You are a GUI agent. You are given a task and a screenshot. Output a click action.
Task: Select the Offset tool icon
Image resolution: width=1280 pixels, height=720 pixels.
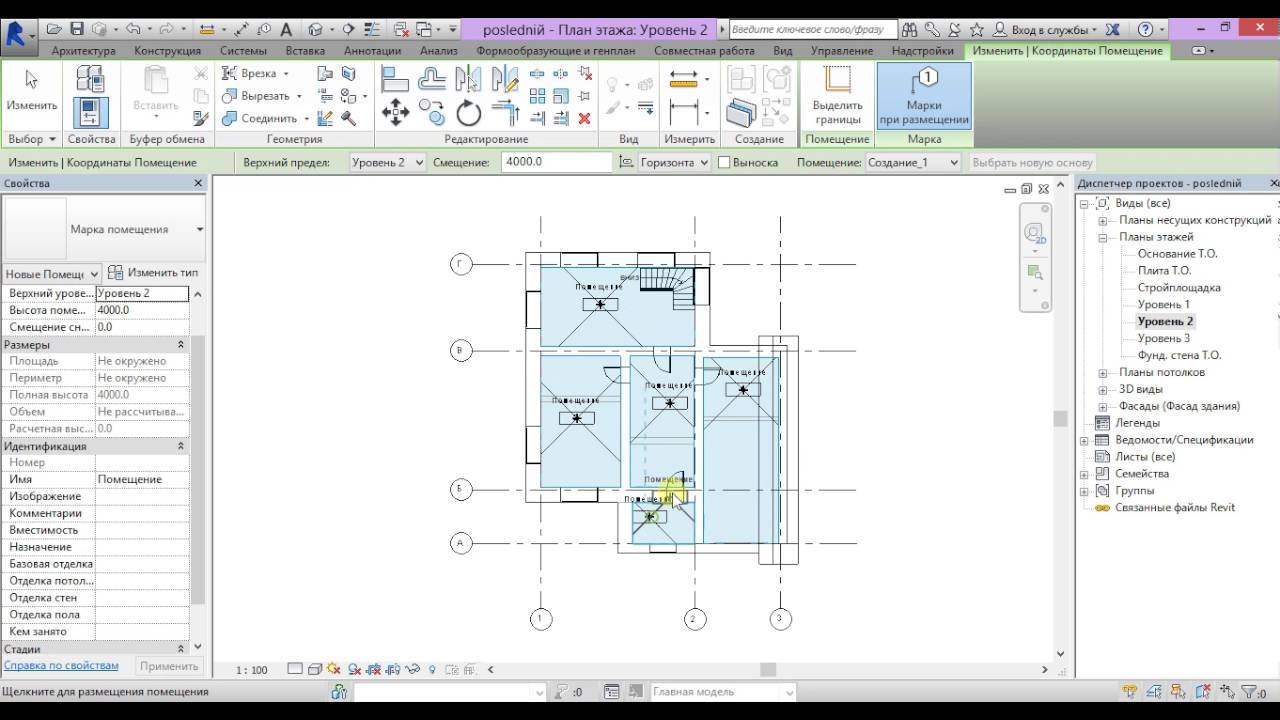click(x=432, y=79)
